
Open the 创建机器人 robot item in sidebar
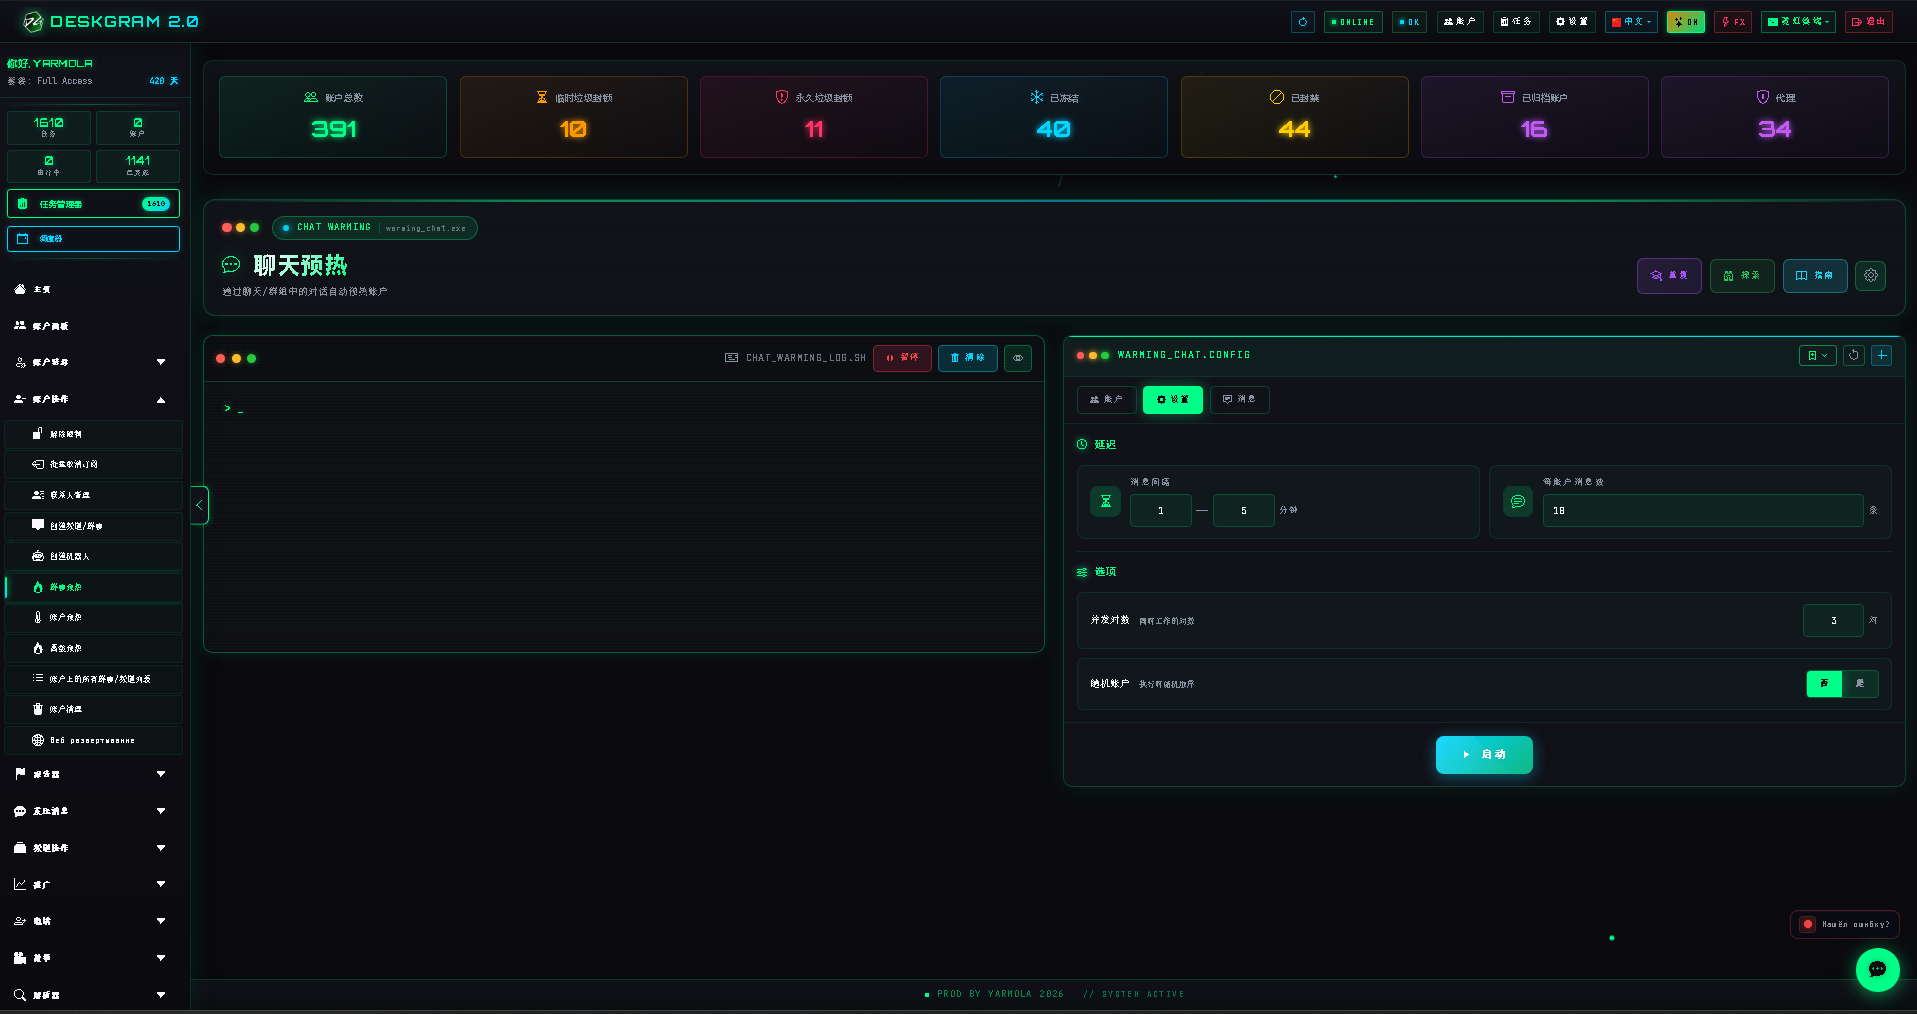(94, 556)
